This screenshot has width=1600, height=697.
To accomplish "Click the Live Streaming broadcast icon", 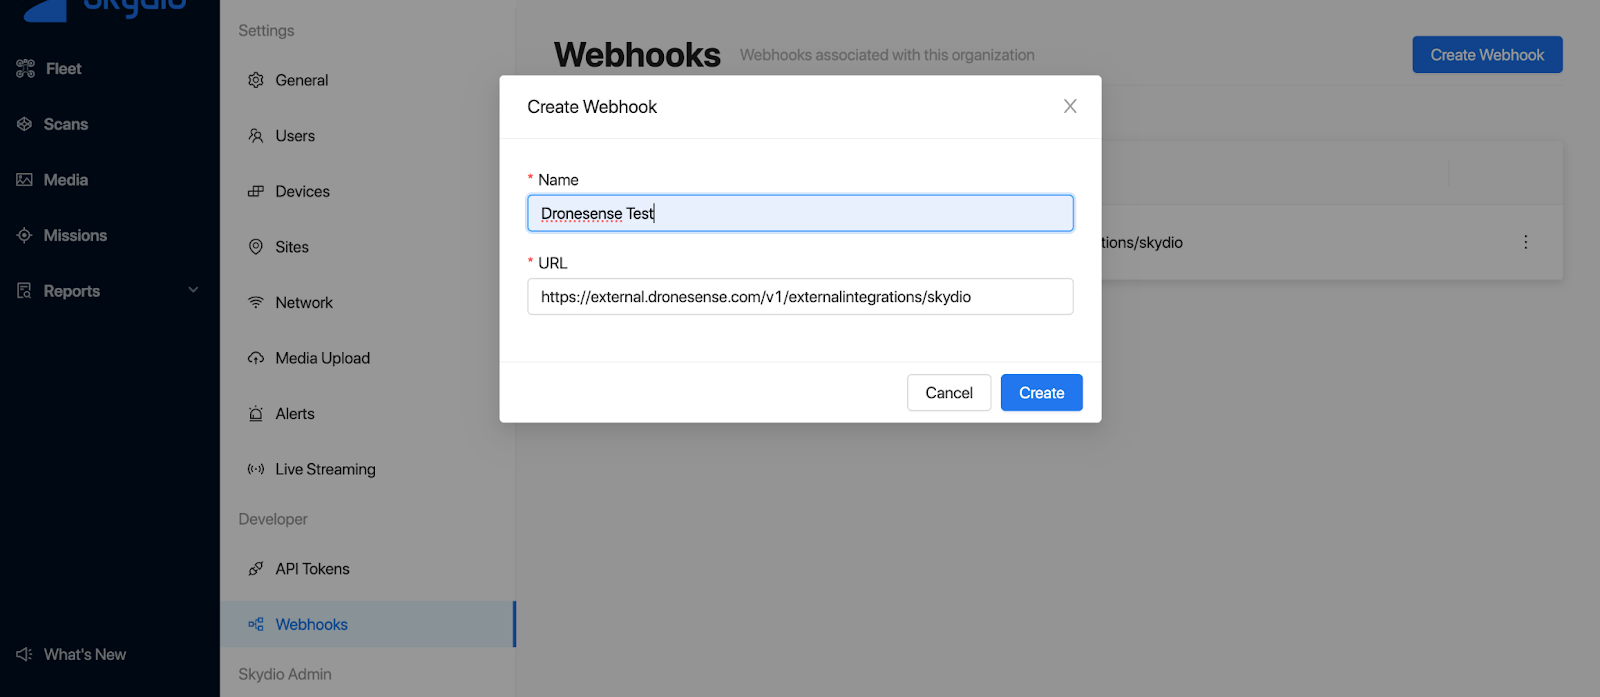I will coord(256,469).
